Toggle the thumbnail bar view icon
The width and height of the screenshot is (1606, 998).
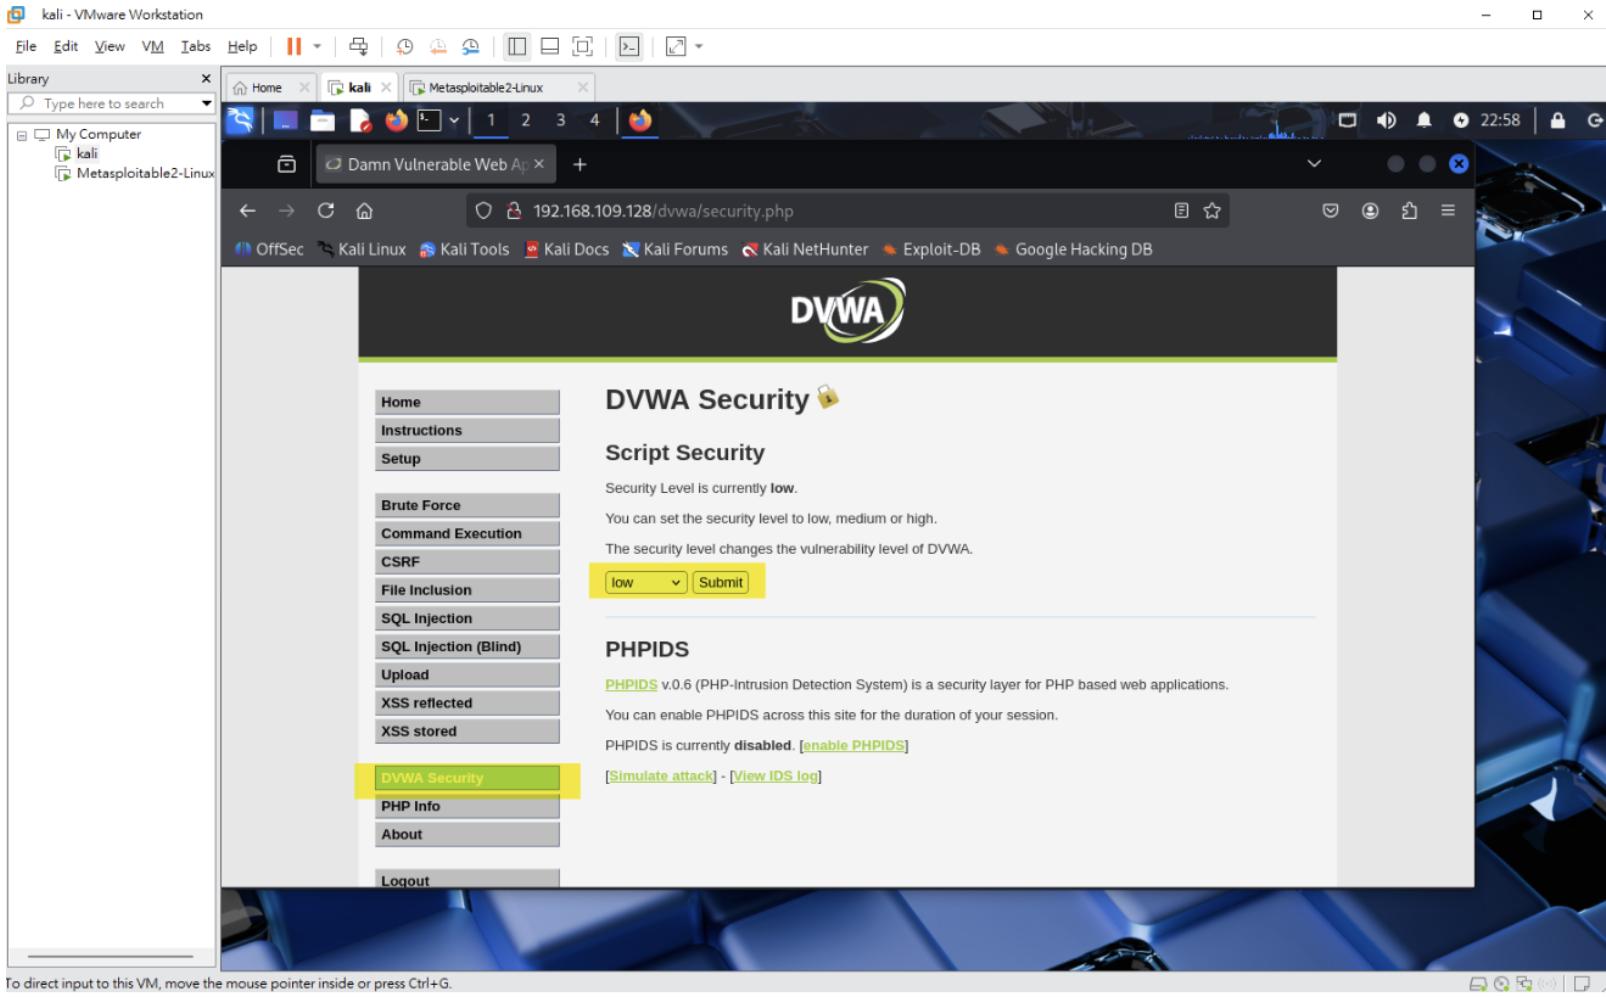[549, 46]
